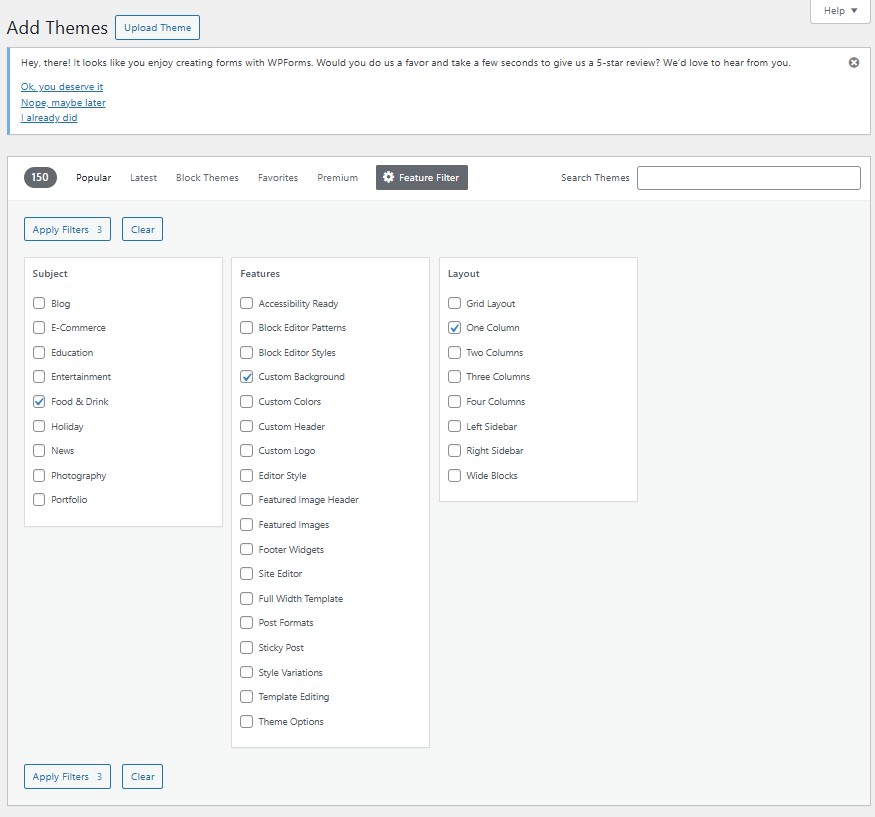Click the Feature Filter gear button
Viewport: 875px width, 817px height.
[421, 177]
